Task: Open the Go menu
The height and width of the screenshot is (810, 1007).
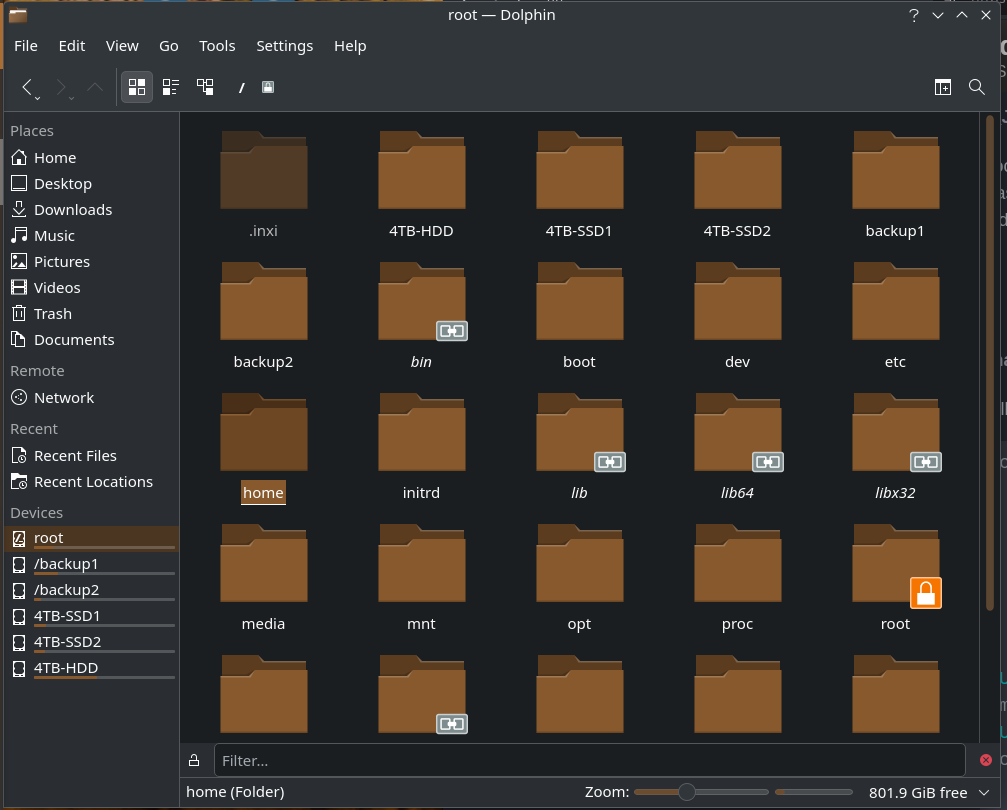Action: click(169, 46)
